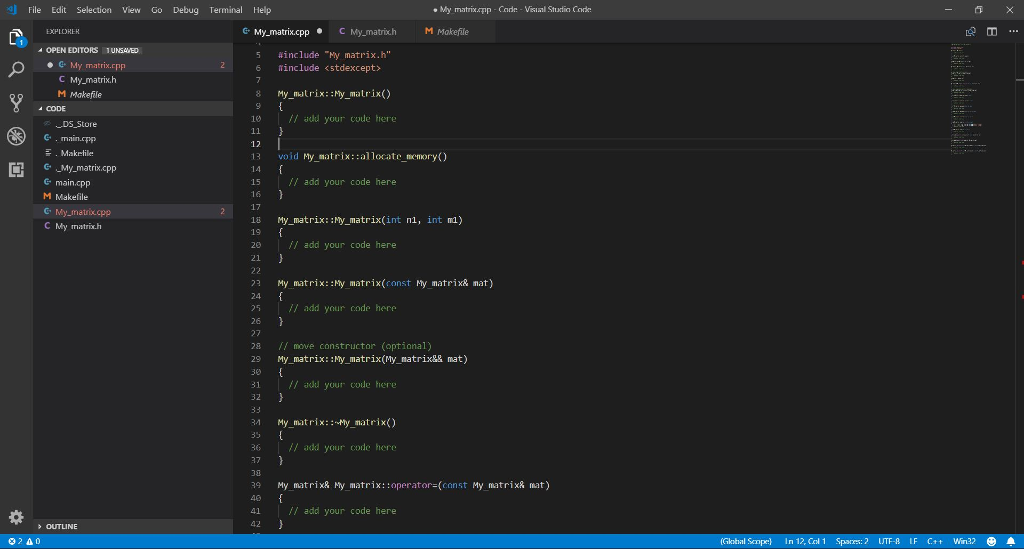Image resolution: width=1024 pixels, height=549 pixels.
Task: Open the Debug view in activity bar
Action: 16,136
